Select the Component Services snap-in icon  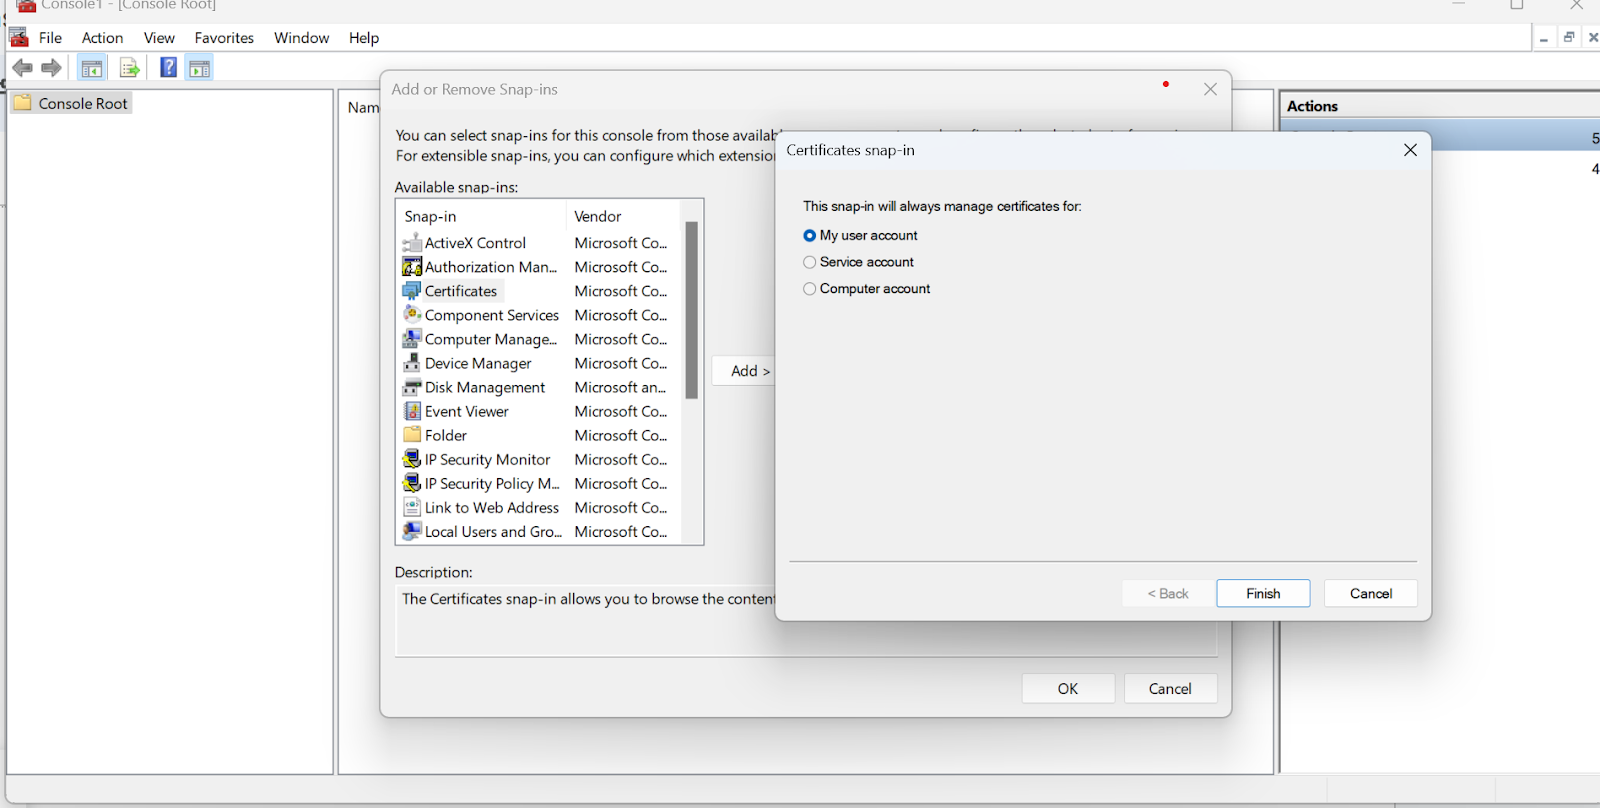(x=412, y=315)
